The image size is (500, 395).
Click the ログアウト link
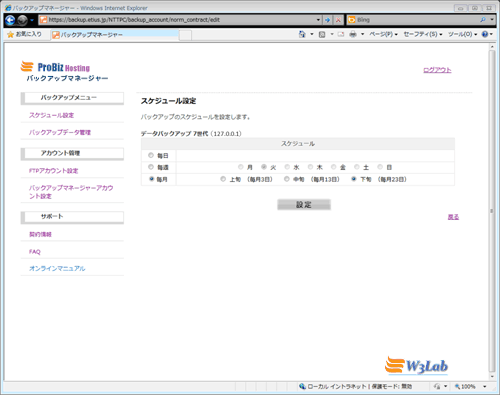tap(437, 70)
